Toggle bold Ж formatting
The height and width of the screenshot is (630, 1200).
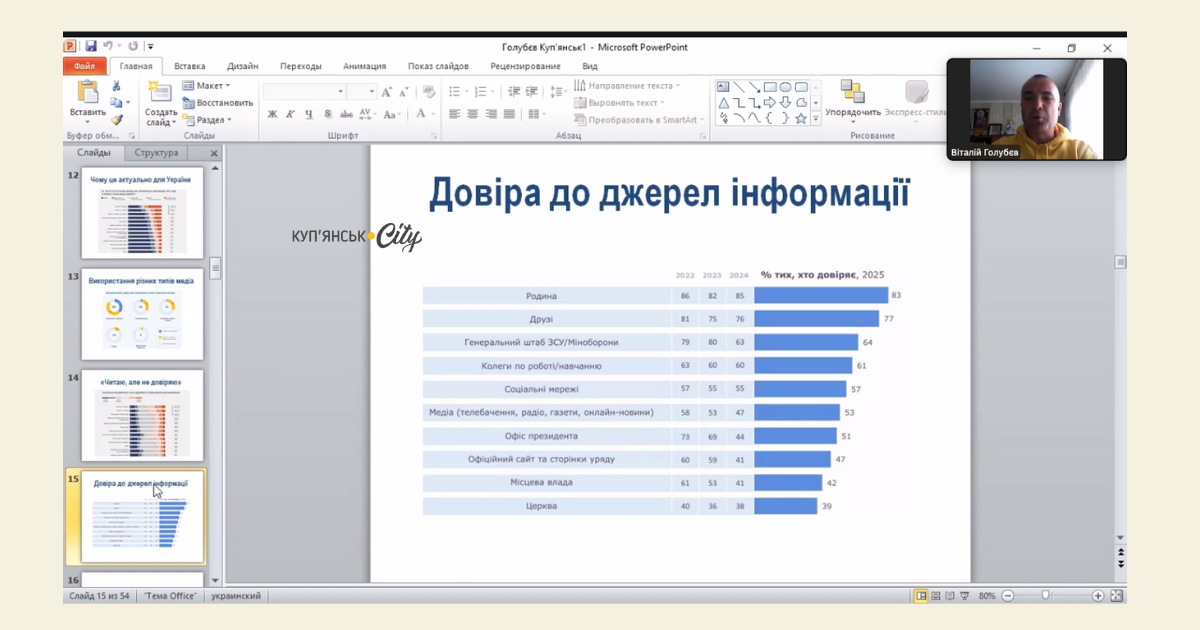click(x=272, y=114)
